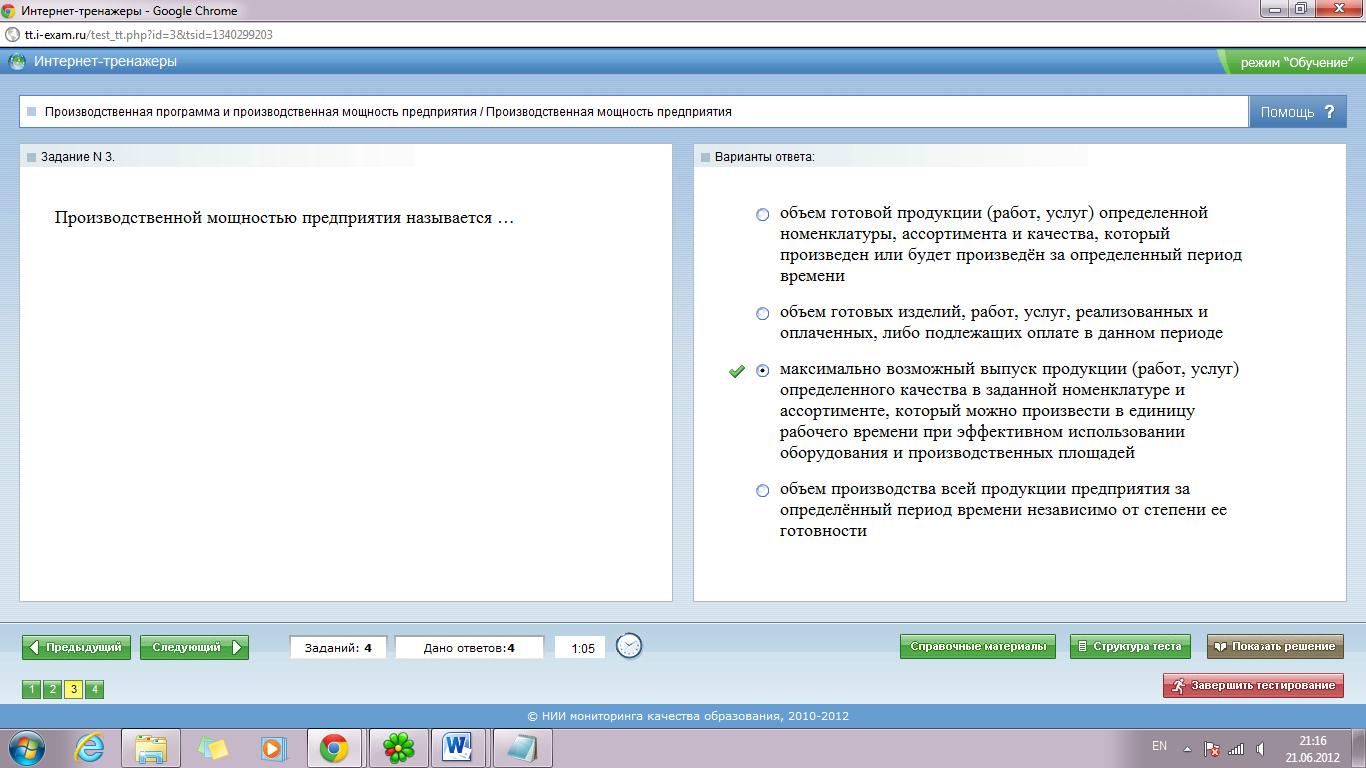Screen dimensions: 1366x768
Task: Go to previous question with Предыдущий
Action: pyautogui.click(x=76, y=647)
